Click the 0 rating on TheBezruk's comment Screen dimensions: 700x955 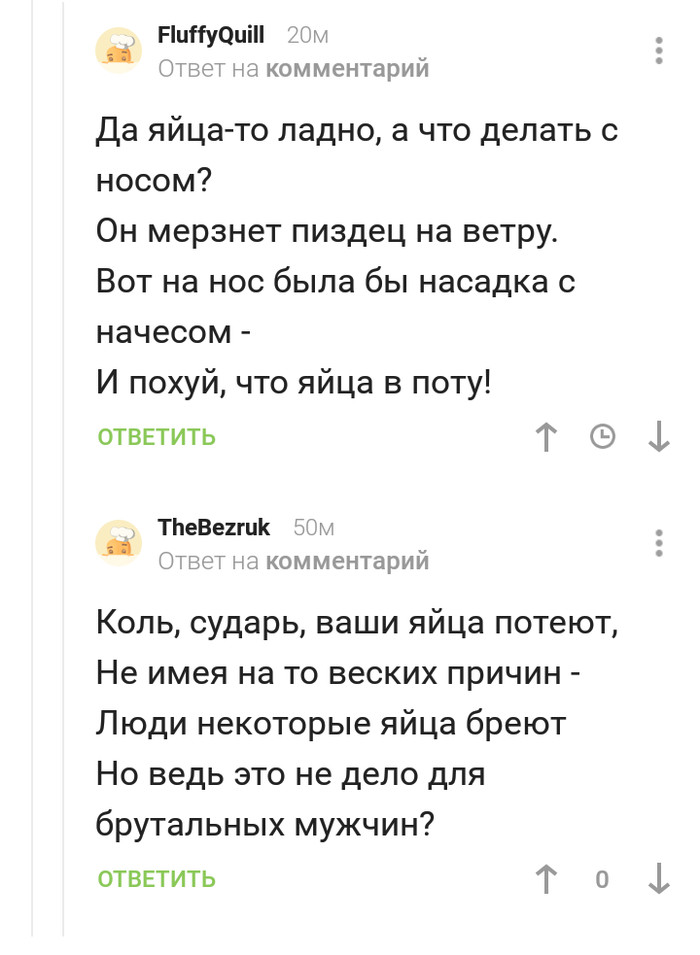click(x=602, y=879)
